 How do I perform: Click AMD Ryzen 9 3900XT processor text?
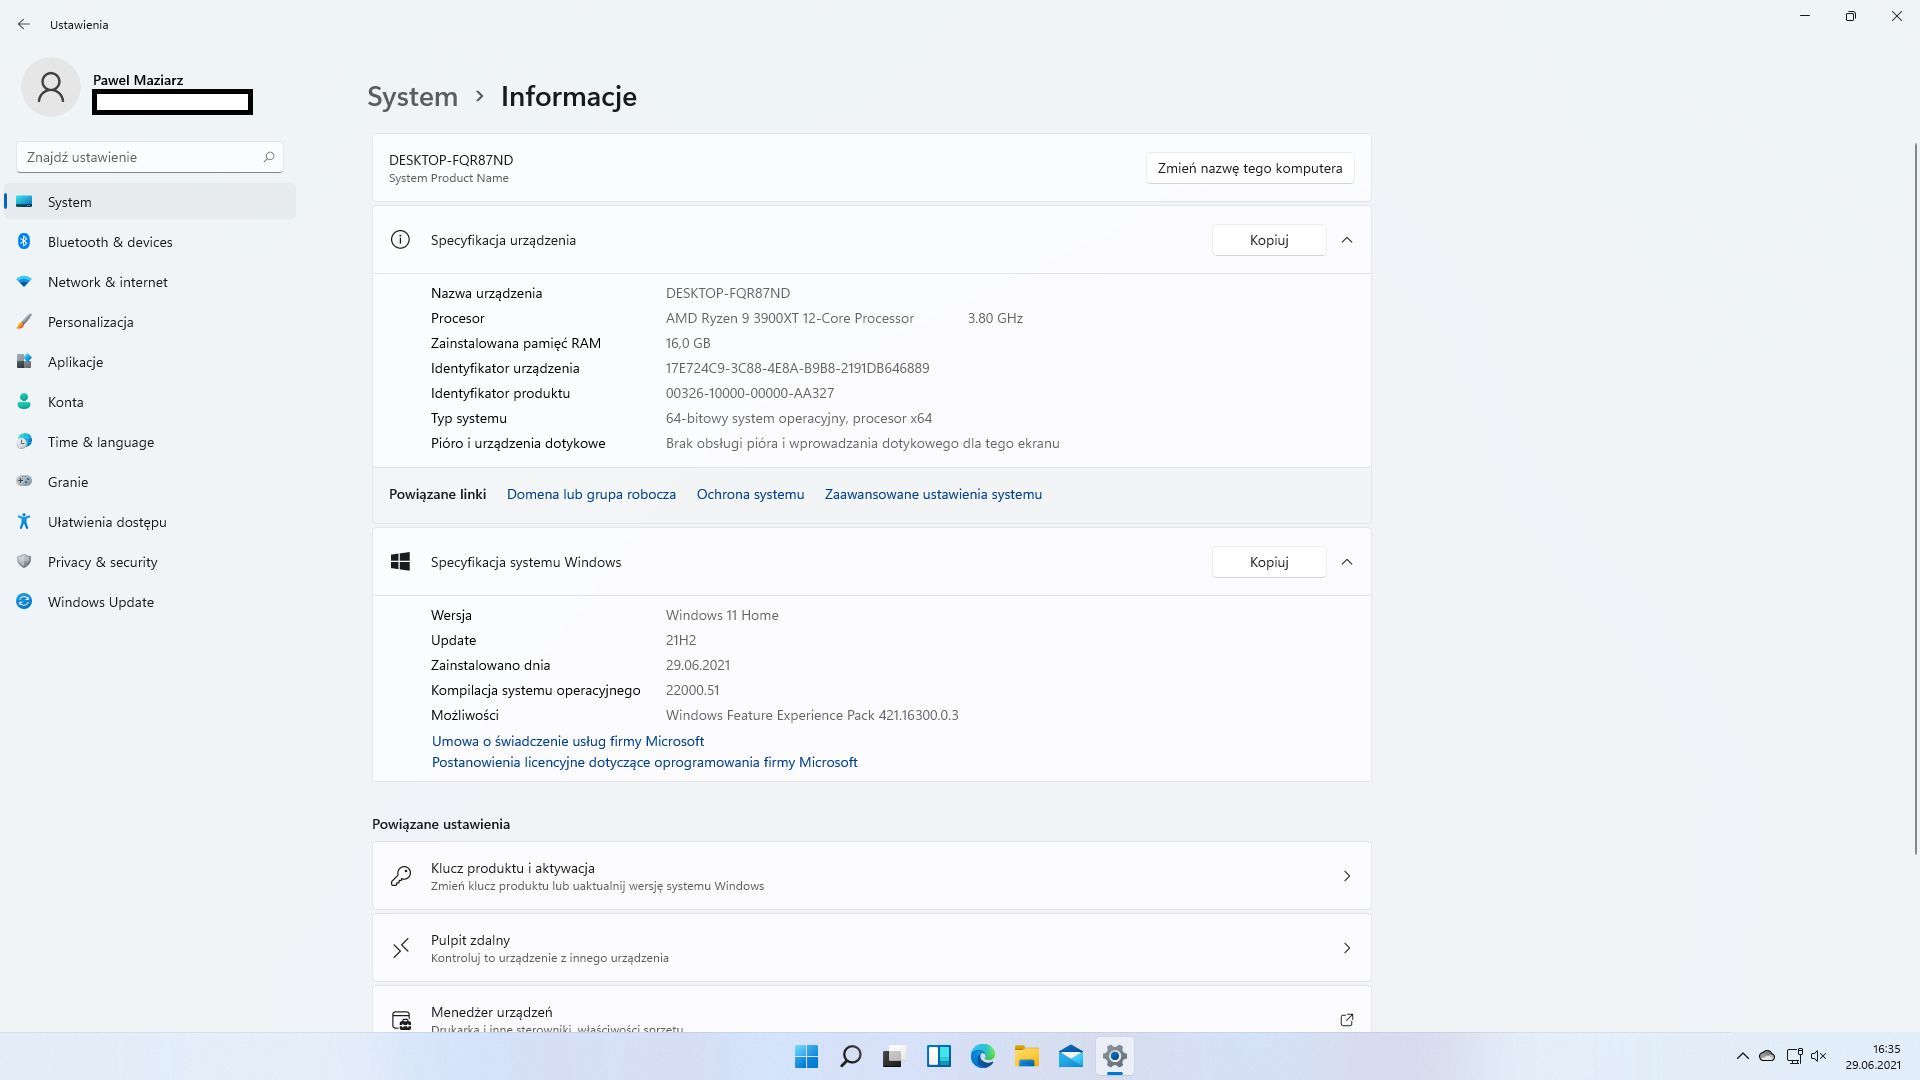point(790,318)
